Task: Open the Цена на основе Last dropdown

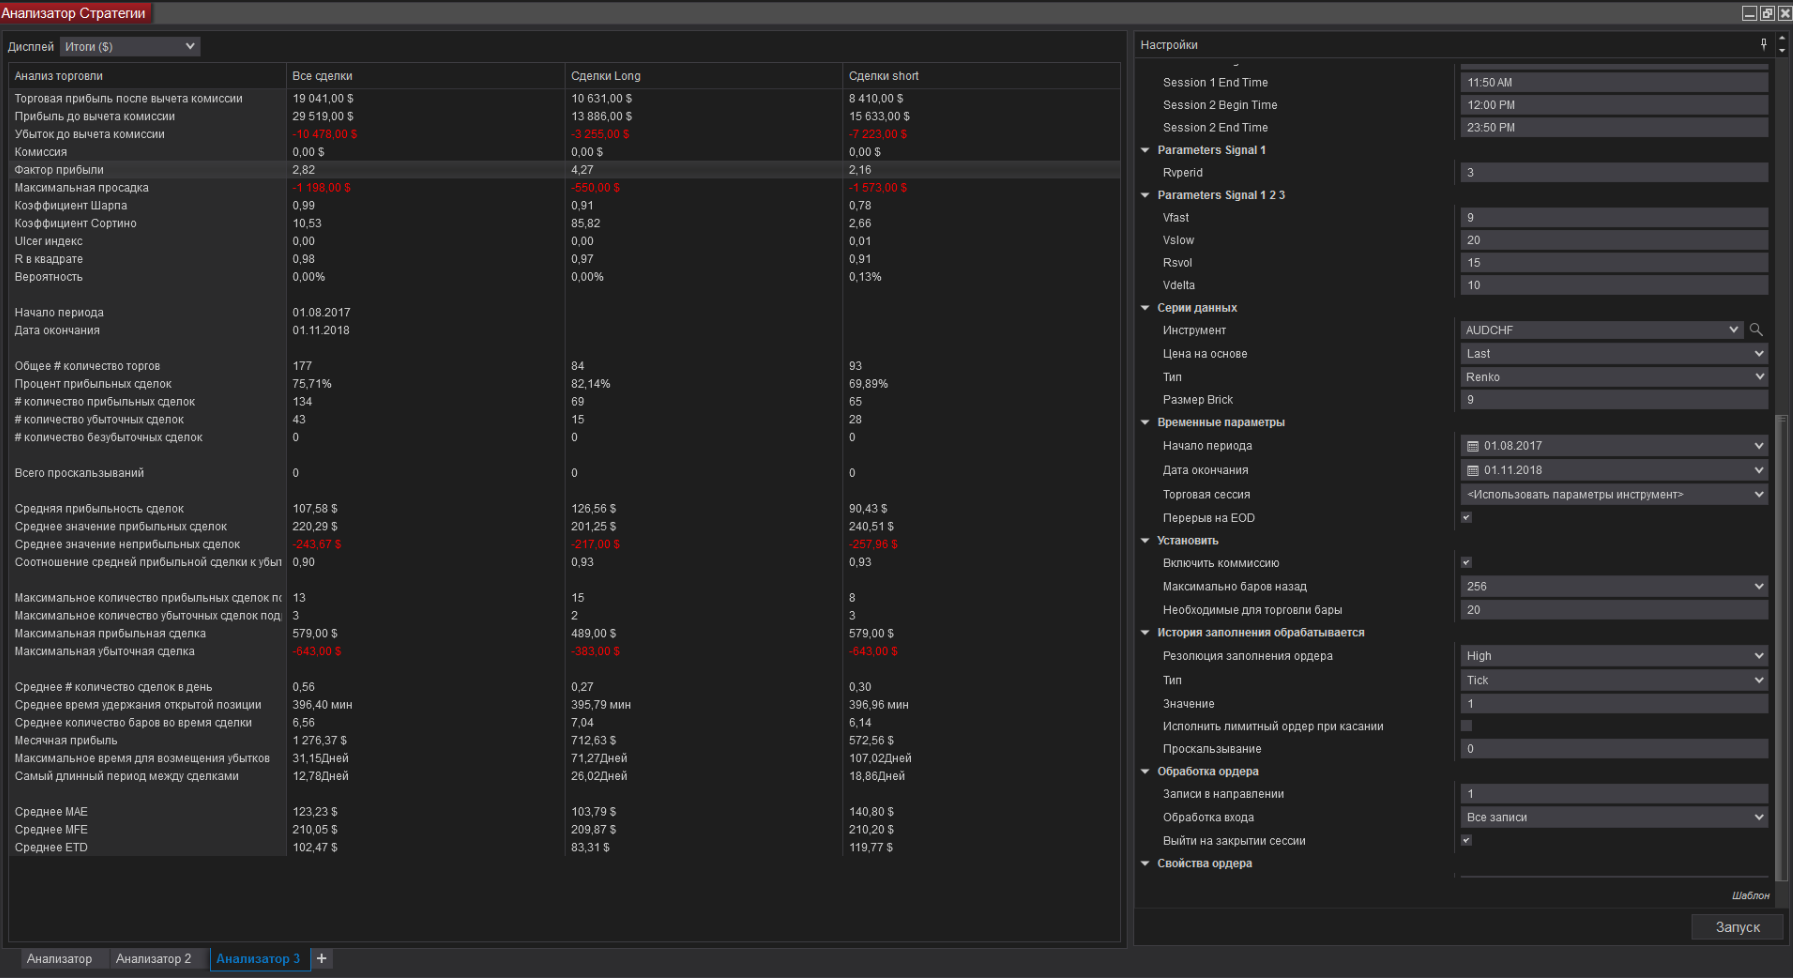Action: point(1614,354)
